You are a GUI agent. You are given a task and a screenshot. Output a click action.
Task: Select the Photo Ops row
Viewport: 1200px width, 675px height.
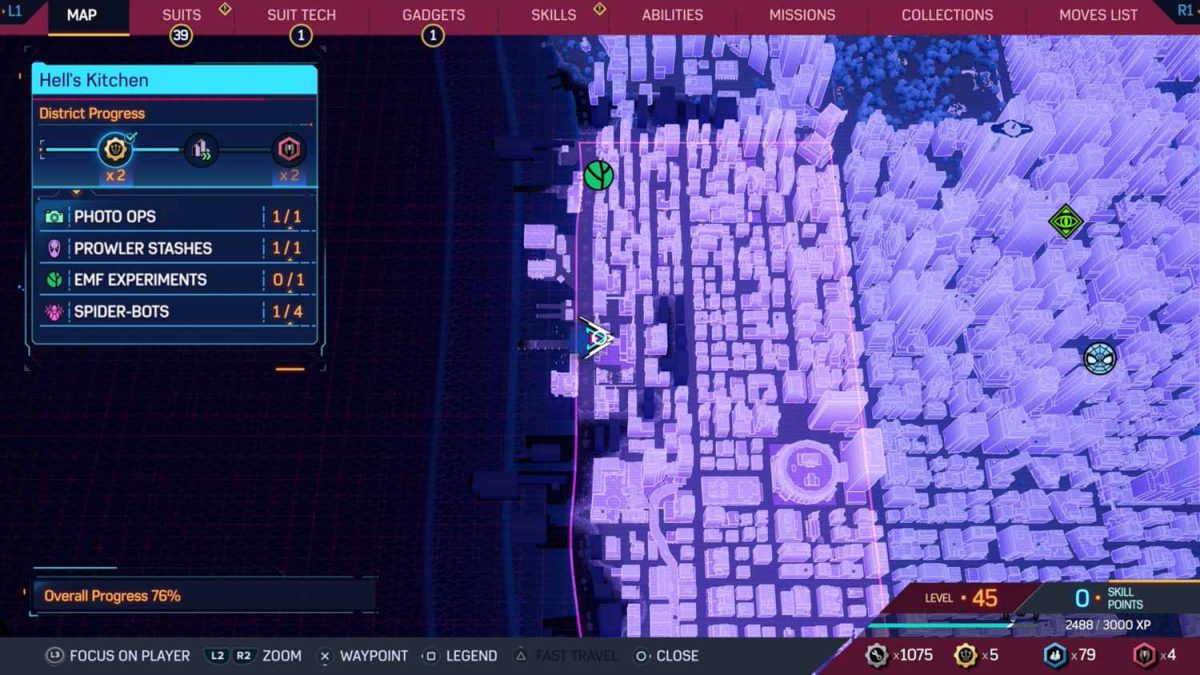coord(175,217)
